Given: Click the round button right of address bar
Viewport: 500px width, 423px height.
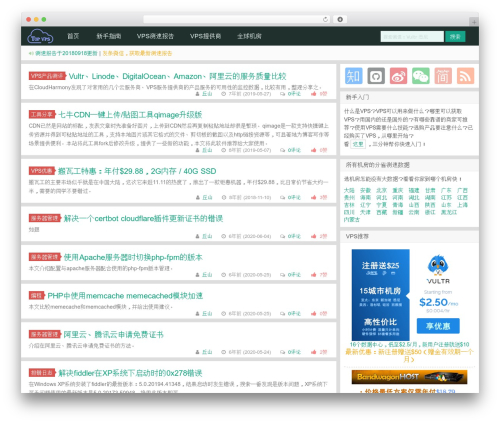Looking at the screenshot, I should 340,19.
